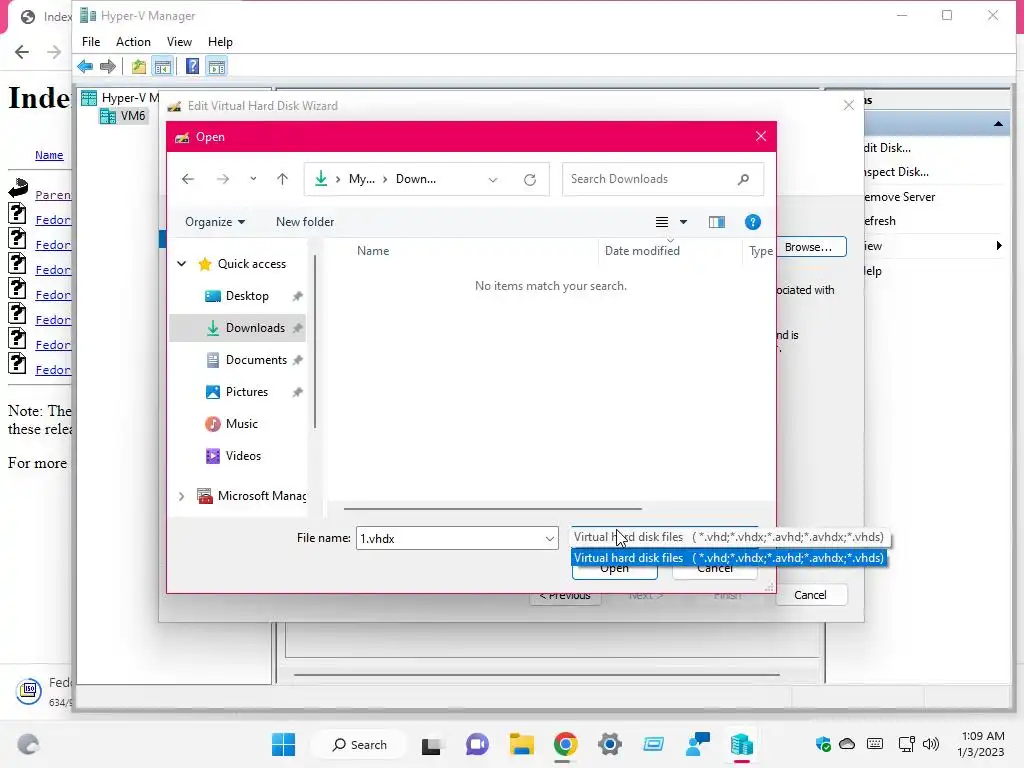Screen dimensions: 1024x768
Task: Open the clock and date flyout
Action: click(x=982, y=744)
